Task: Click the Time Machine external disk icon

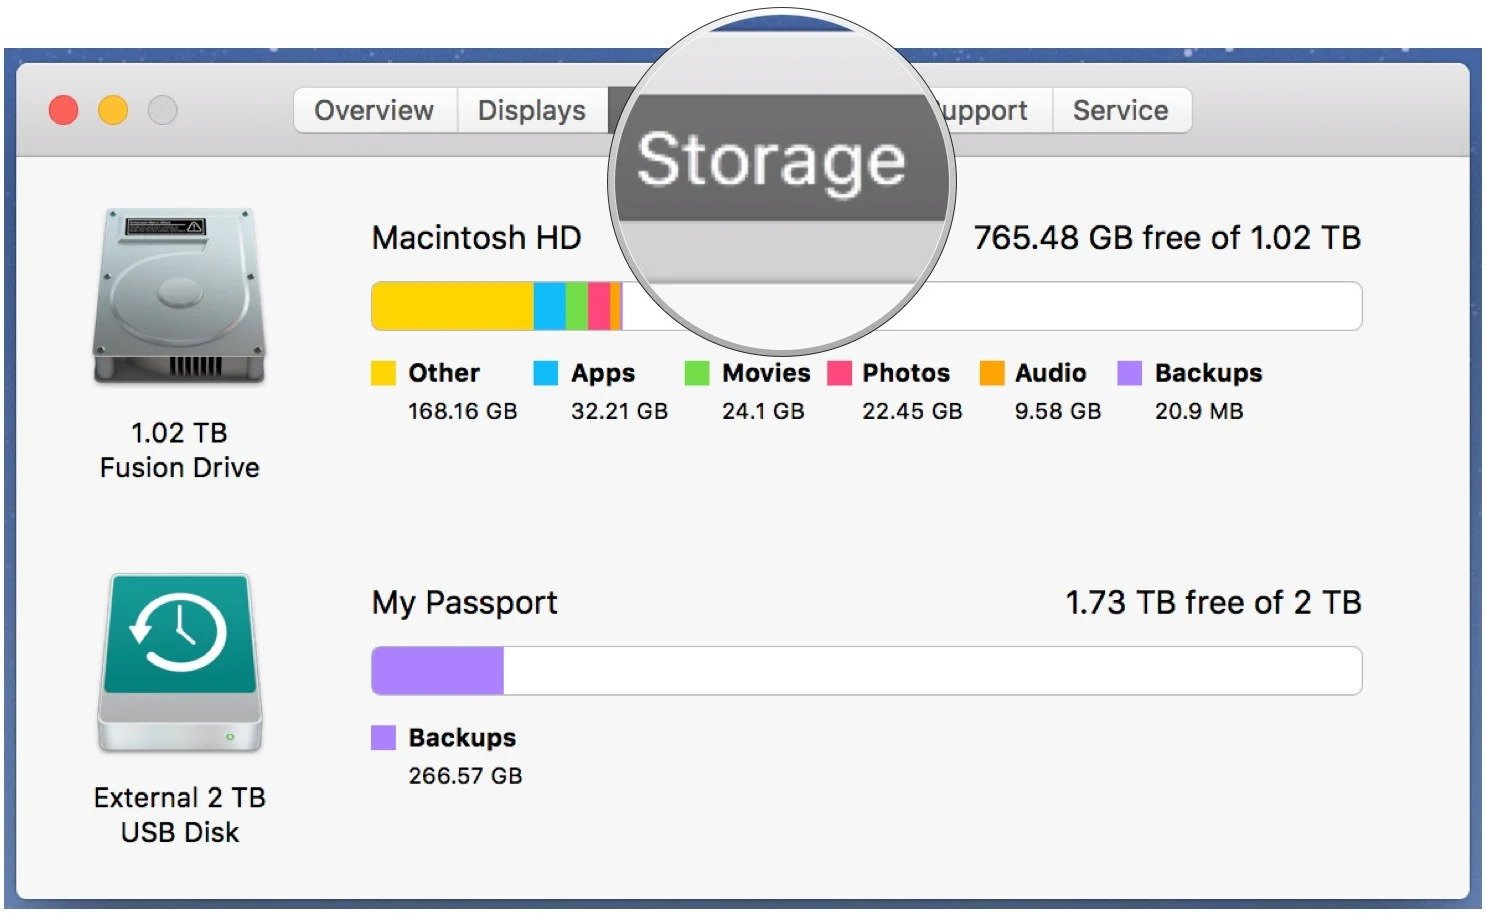Action: (x=180, y=661)
